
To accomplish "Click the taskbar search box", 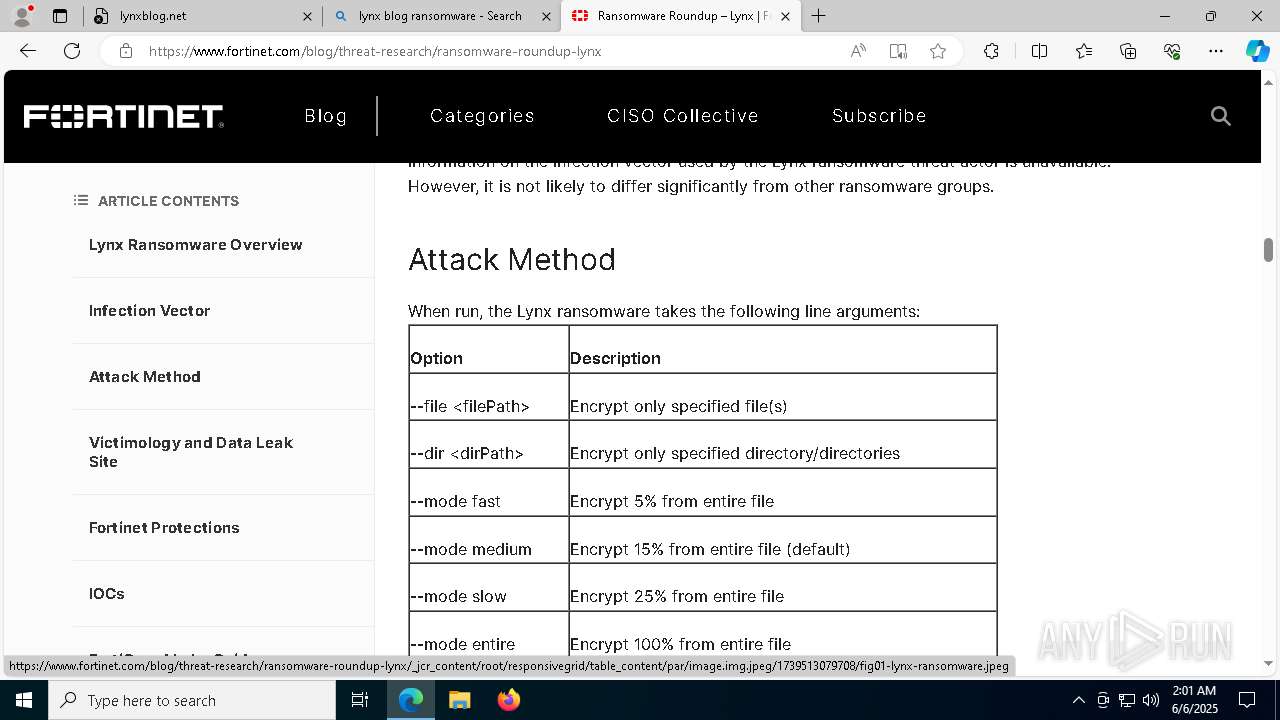I will click(x=192, y=700).
